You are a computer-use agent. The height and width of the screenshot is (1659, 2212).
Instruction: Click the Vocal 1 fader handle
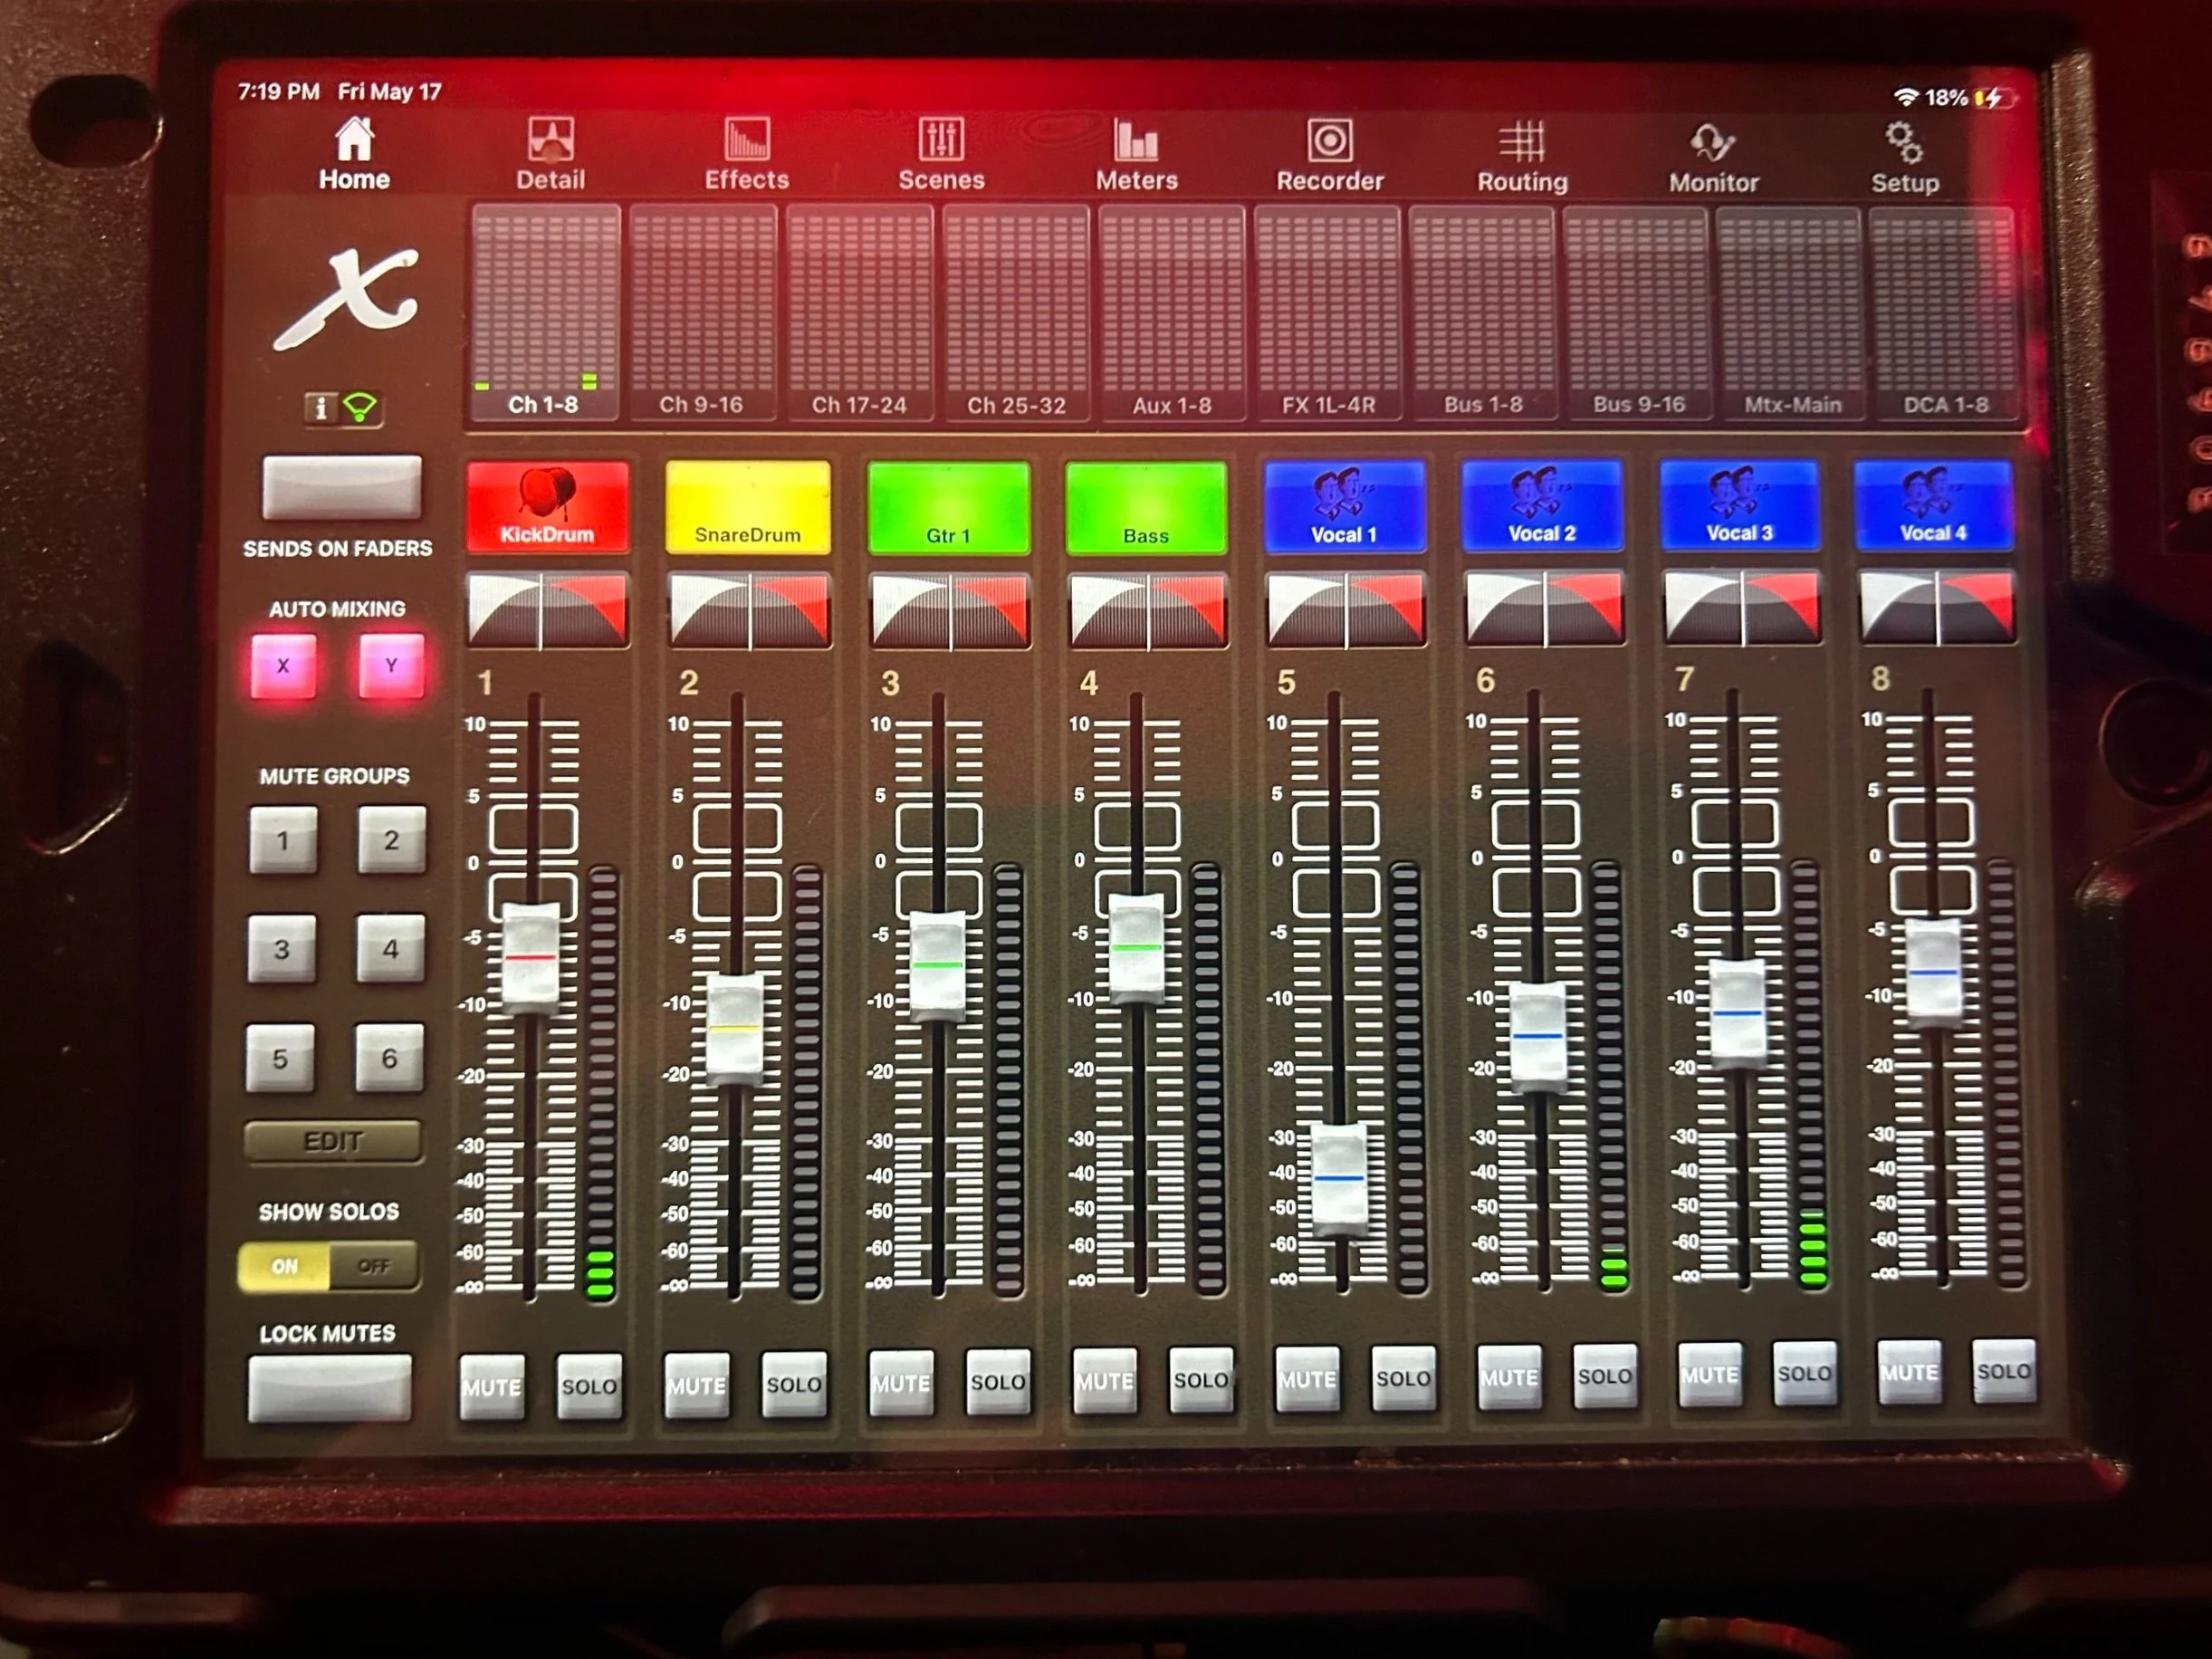pos(1338,1179)
